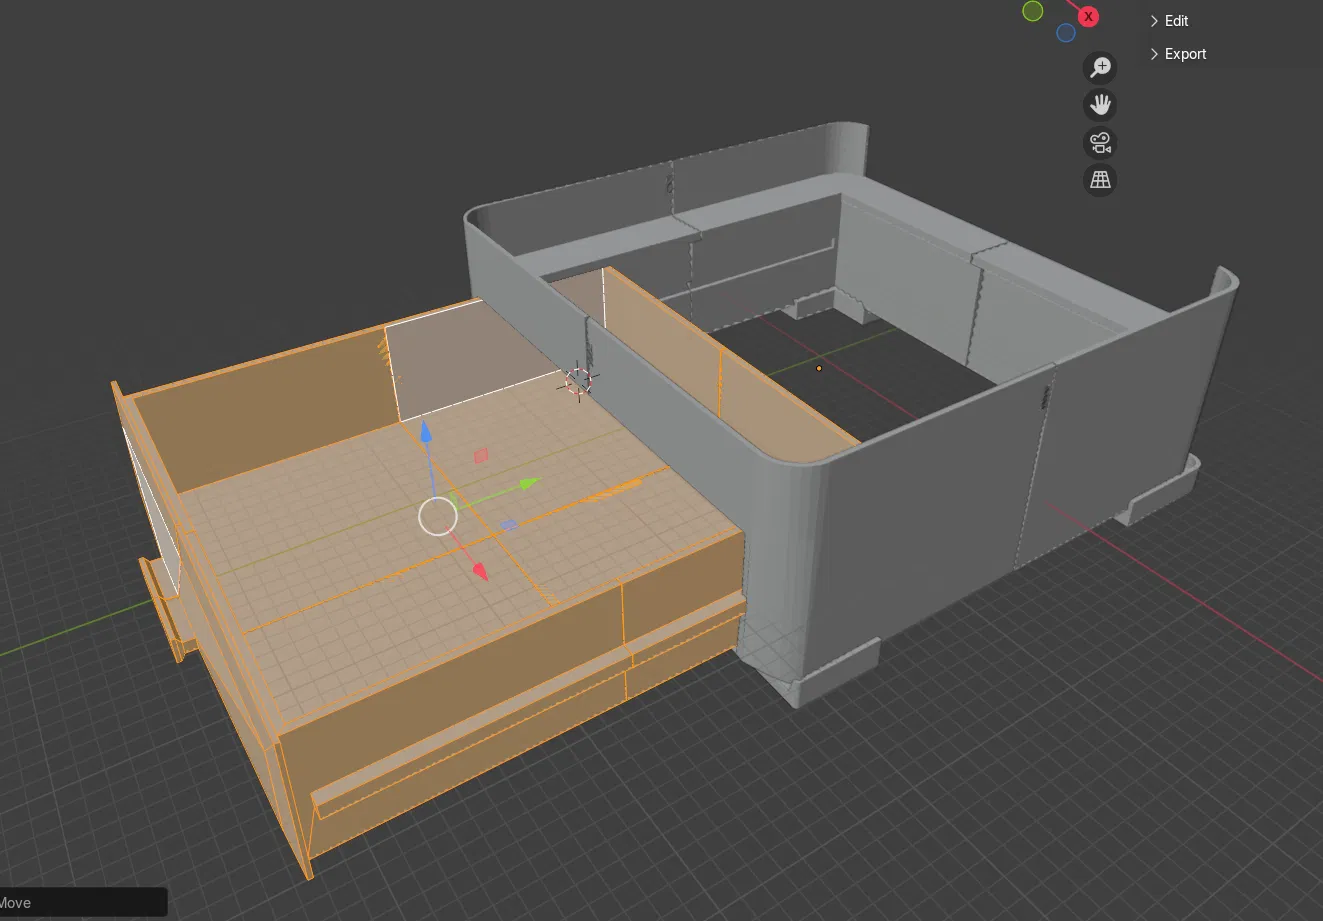Click the blue Z arrow of move gizmo
The width and height of the screenshot is (1323, 921).
(425, 432)
